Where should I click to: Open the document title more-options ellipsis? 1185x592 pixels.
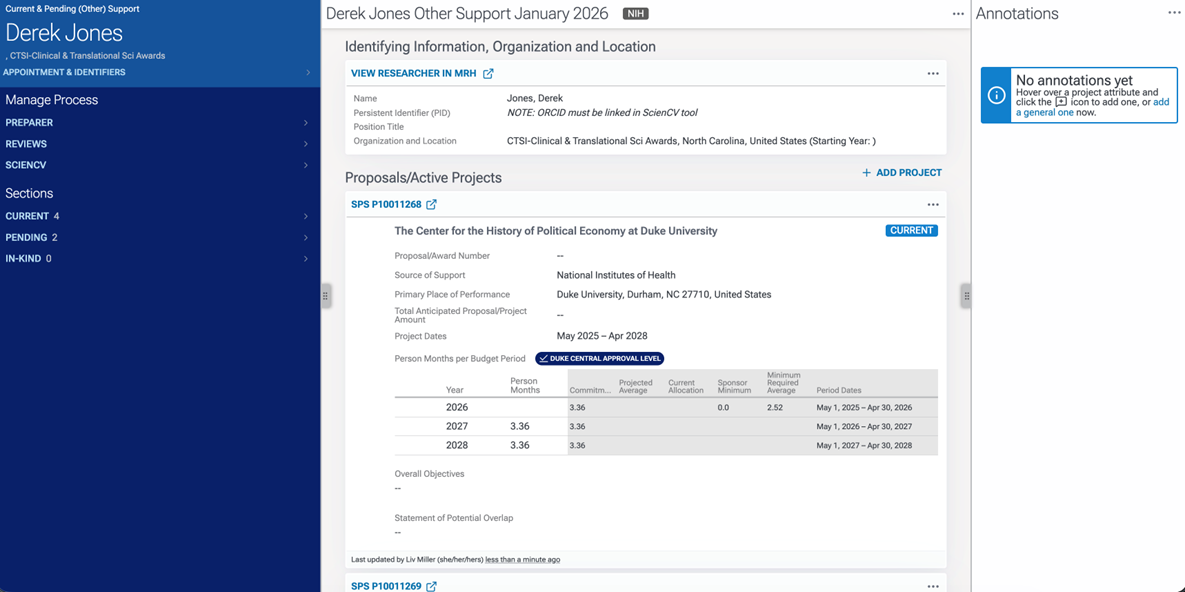click(958, 14)
